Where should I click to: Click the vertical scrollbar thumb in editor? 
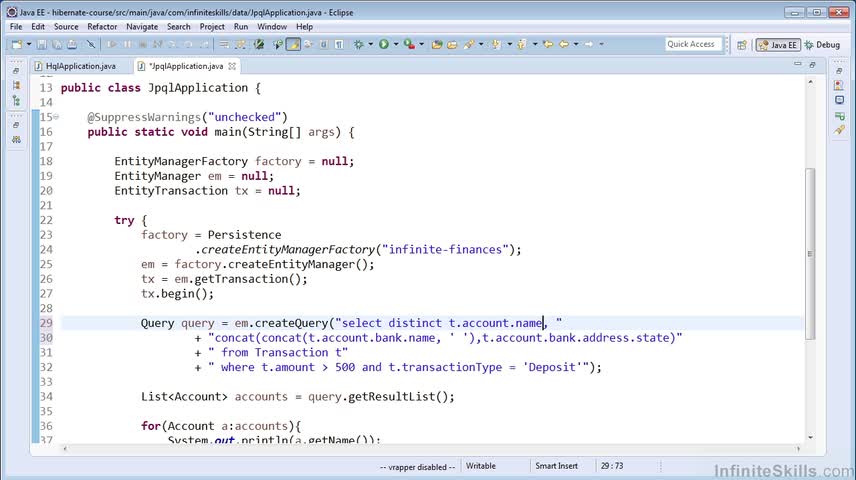click(810, 253)
